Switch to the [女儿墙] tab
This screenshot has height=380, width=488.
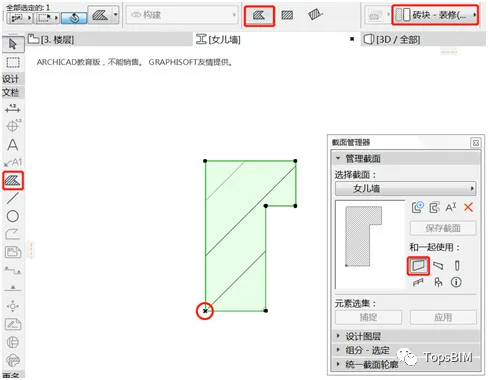(x=276, y=40)
